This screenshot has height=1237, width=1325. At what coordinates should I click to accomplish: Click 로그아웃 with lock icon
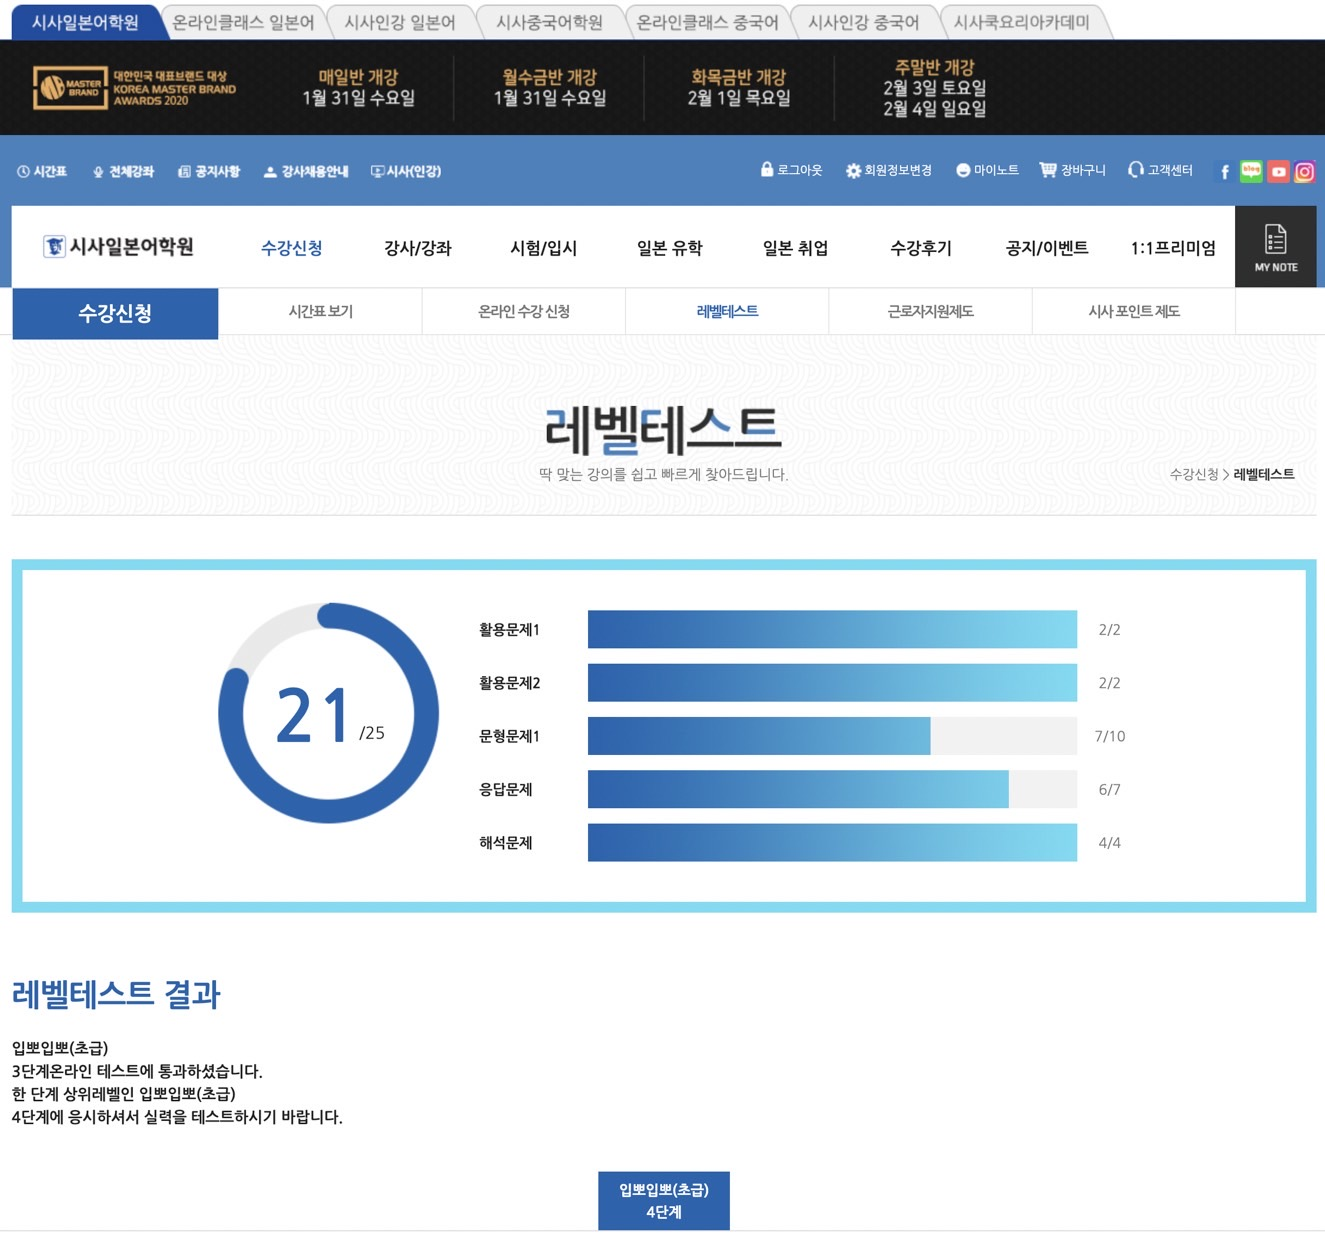tap(791, 170)
